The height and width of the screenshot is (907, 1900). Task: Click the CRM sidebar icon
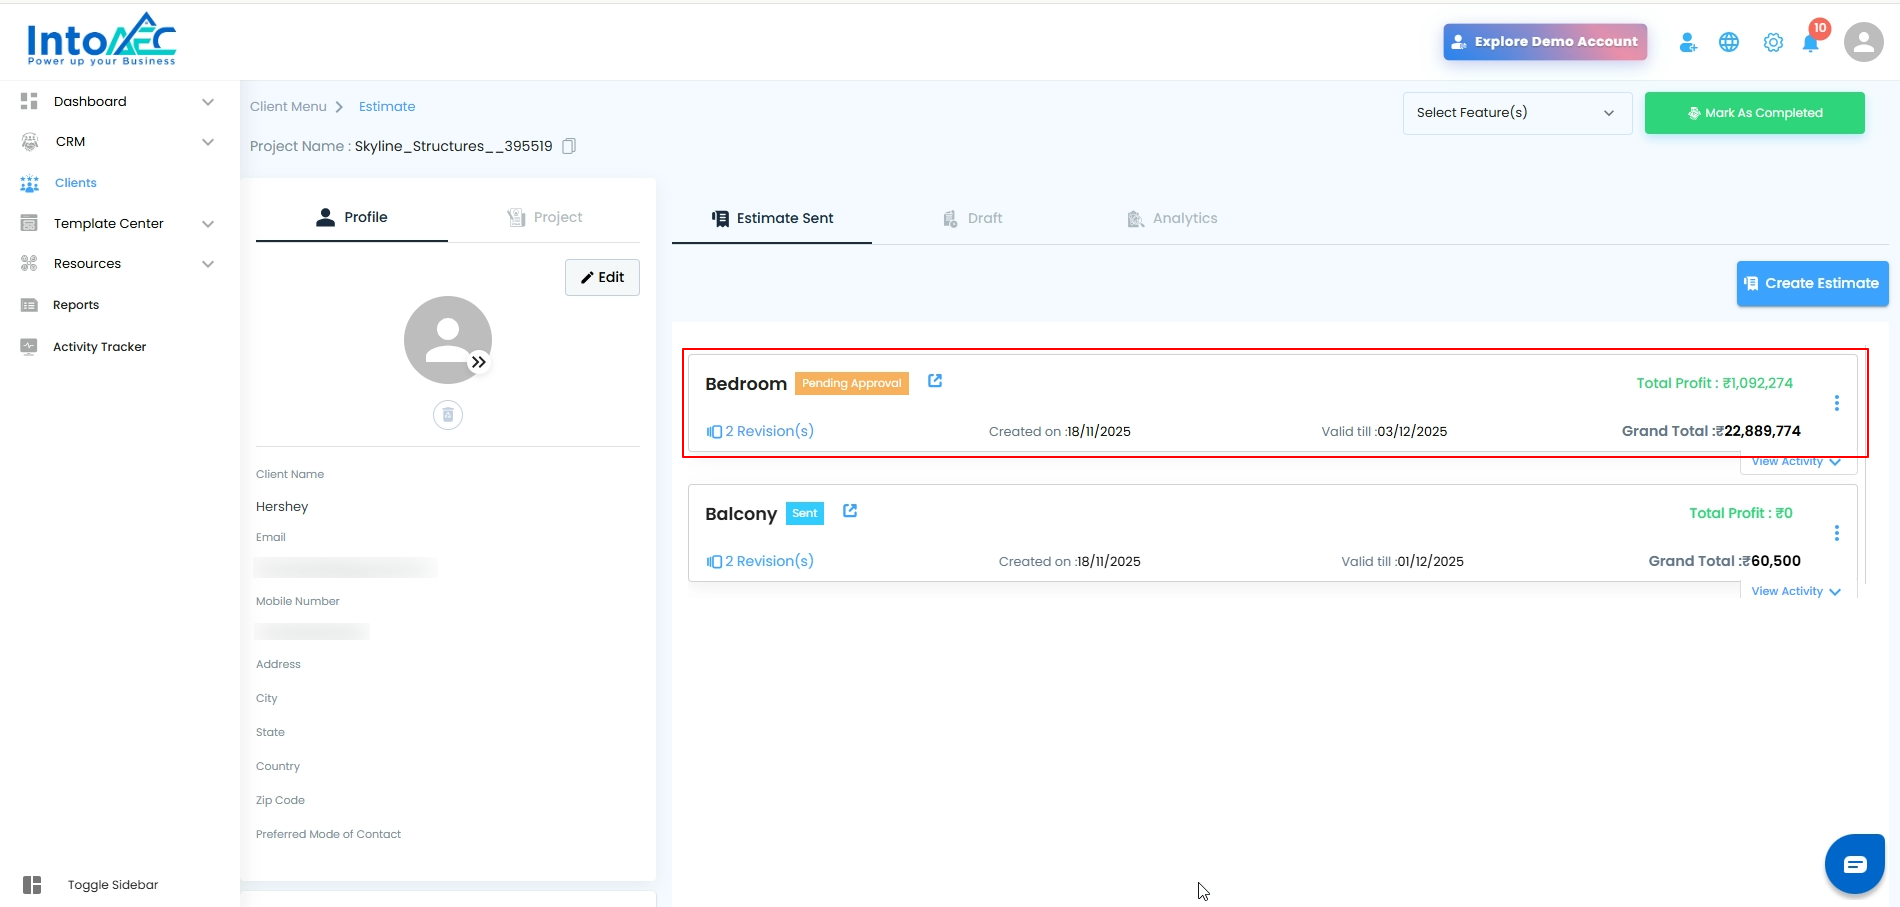[29, 142]
